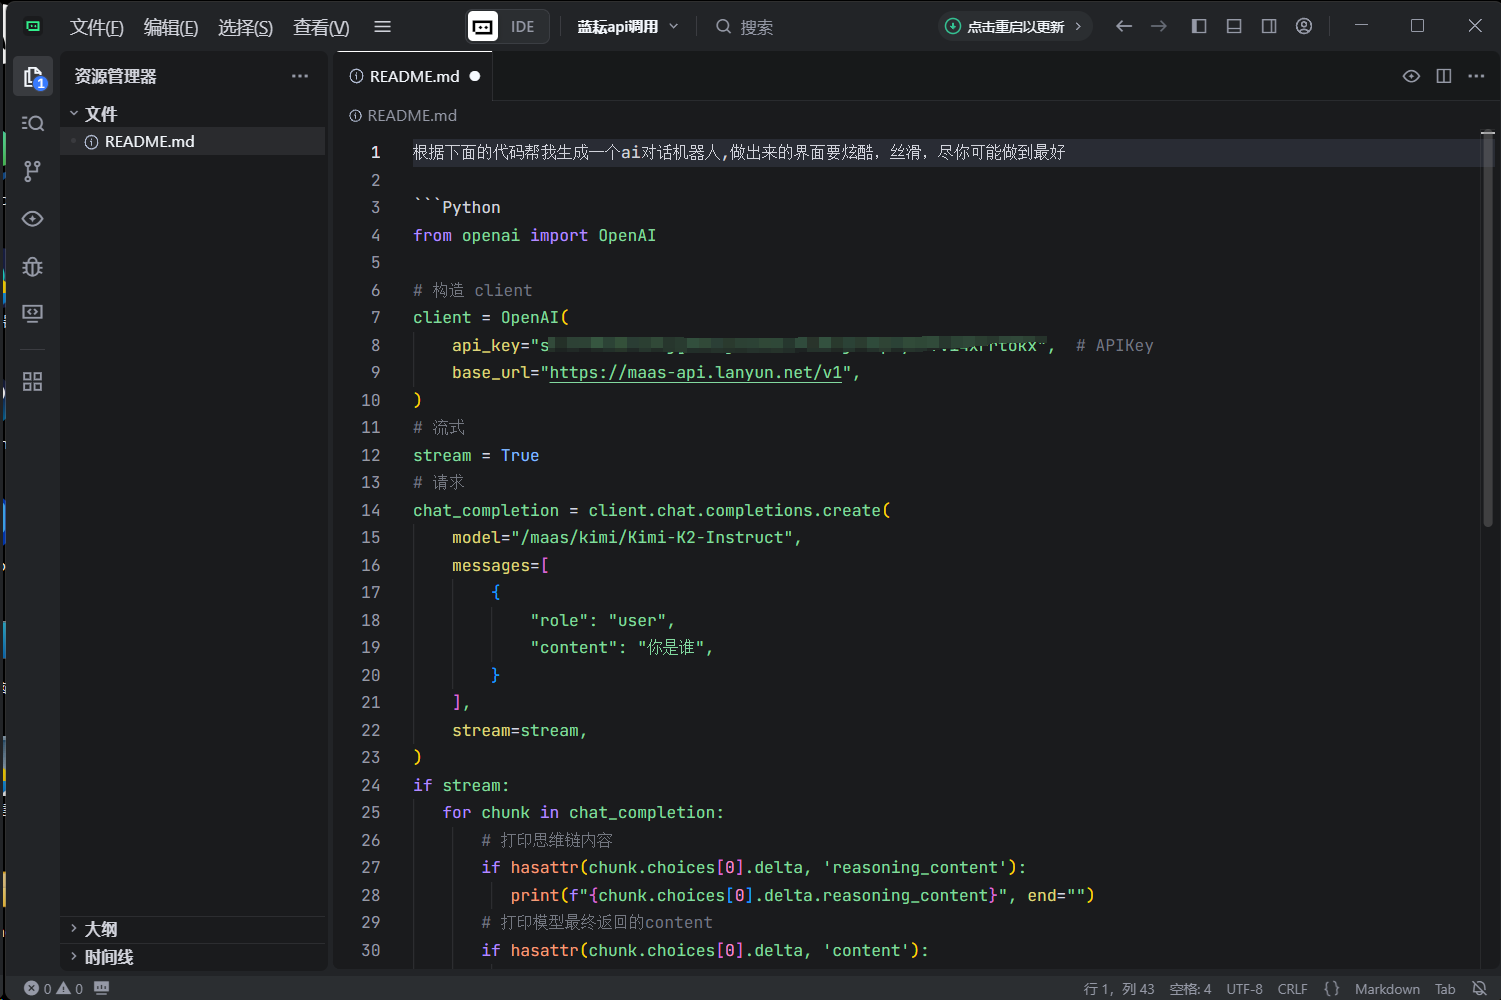
Task: Click the 资源管理器 panel title
Action: pos(116,76)
